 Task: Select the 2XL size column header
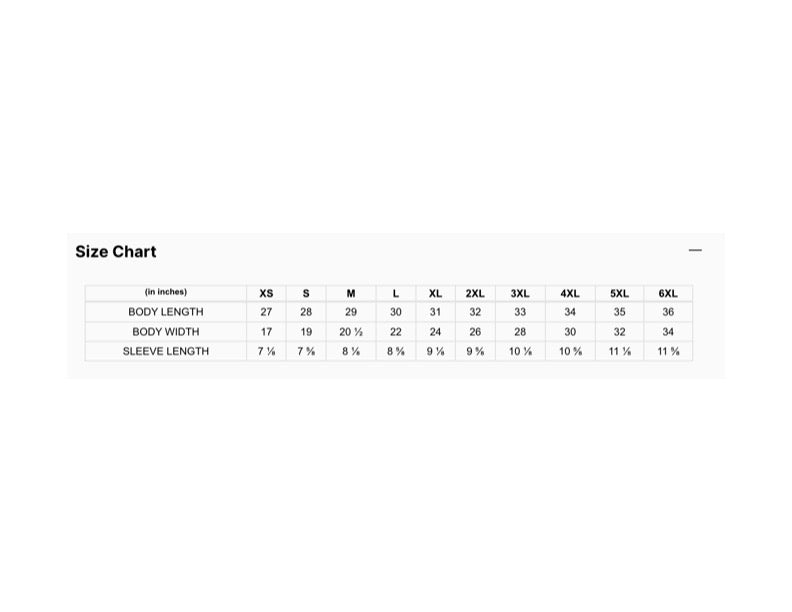point(475,293)
